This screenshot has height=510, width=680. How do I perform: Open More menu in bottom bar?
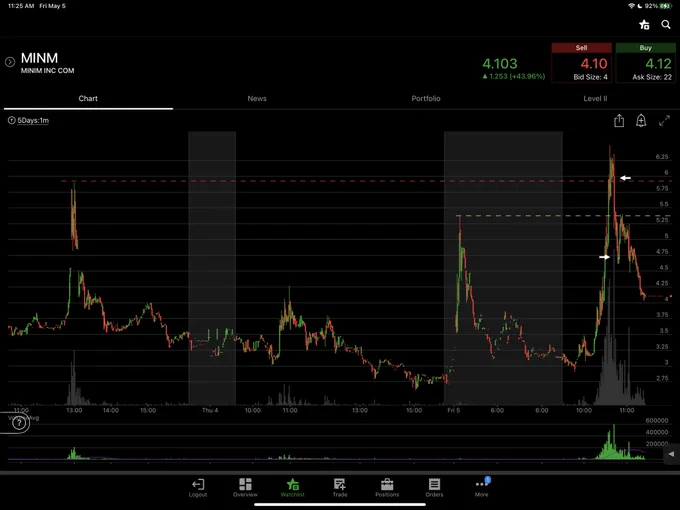[482, 488]
